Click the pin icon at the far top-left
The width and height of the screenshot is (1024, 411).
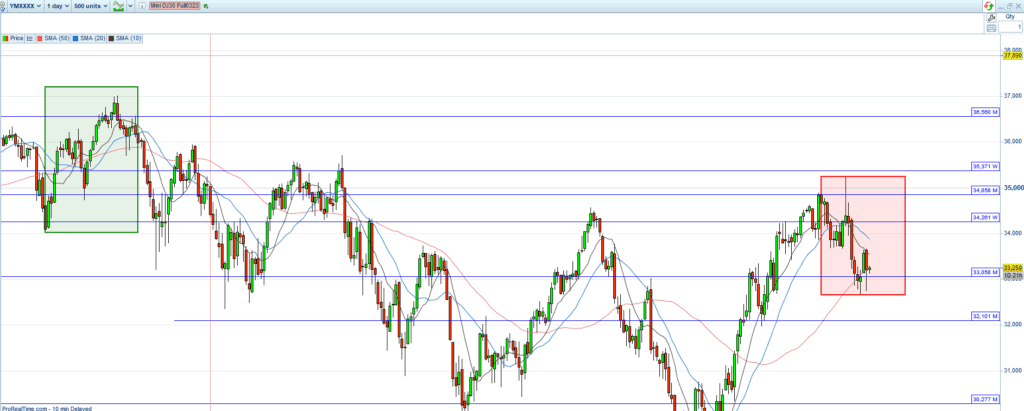coord(4,6)
